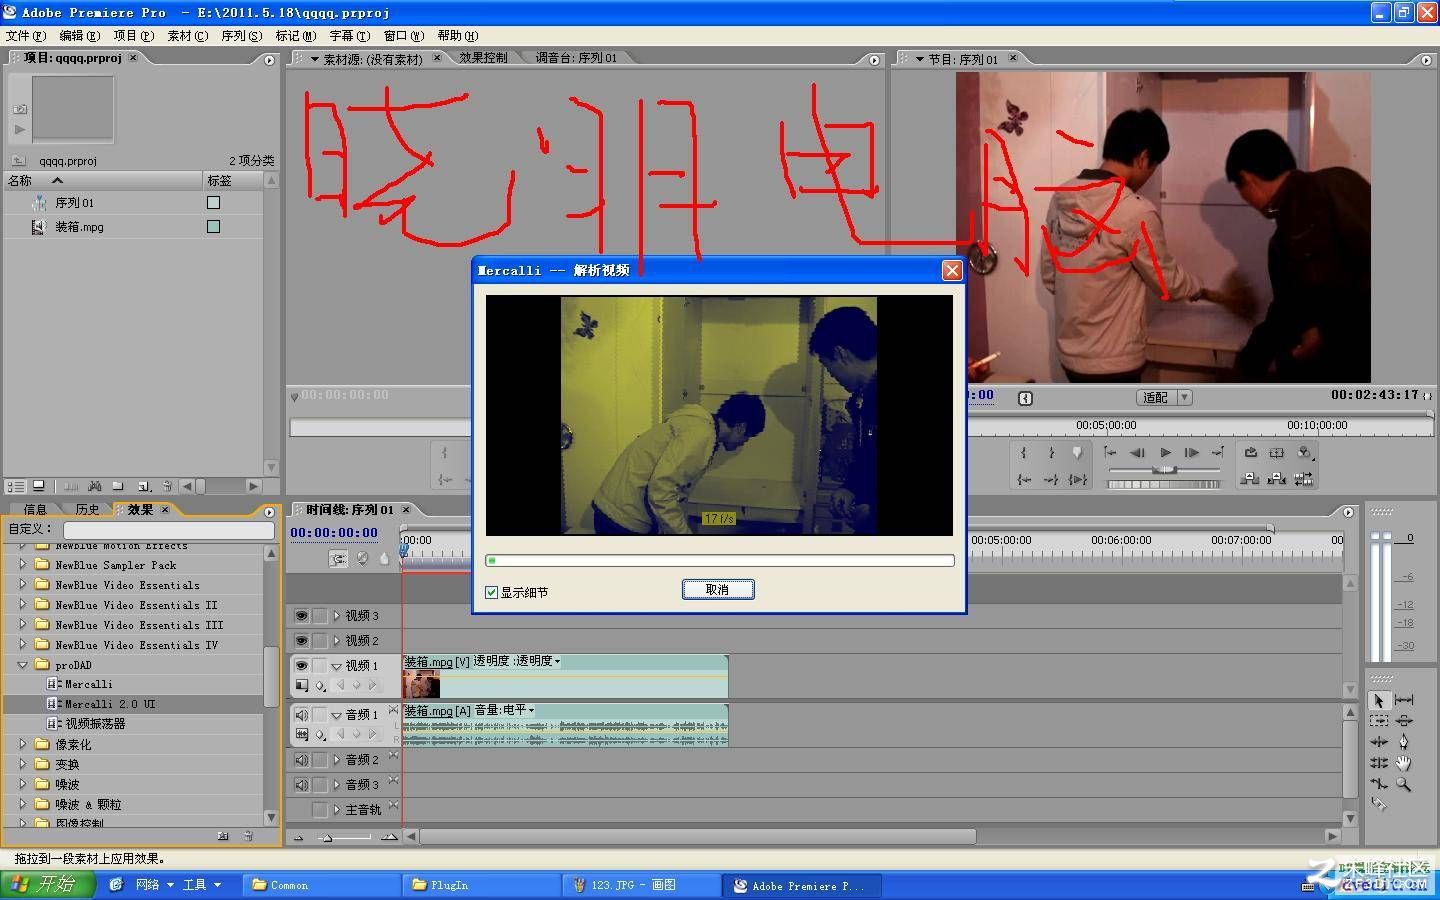Viewport: 1440px width, 900px height.
Task: Click Set Unnumbered Marker in timeline header
Action: tap(383, 559)
